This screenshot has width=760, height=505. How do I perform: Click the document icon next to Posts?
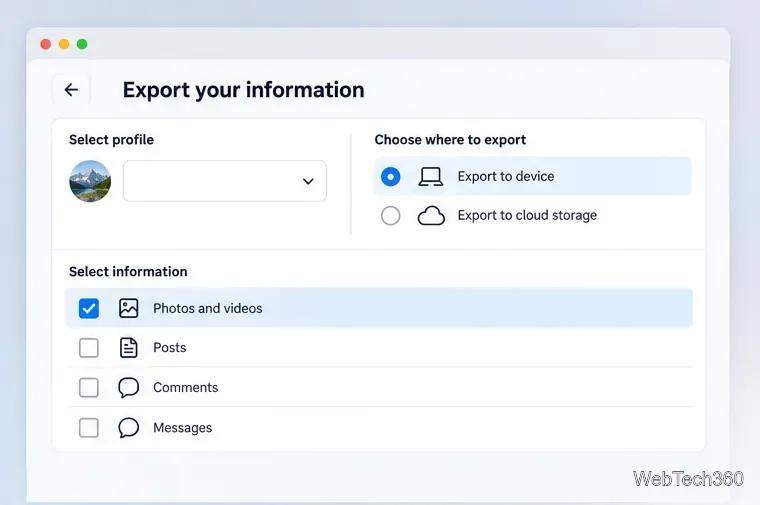(128, 347)
